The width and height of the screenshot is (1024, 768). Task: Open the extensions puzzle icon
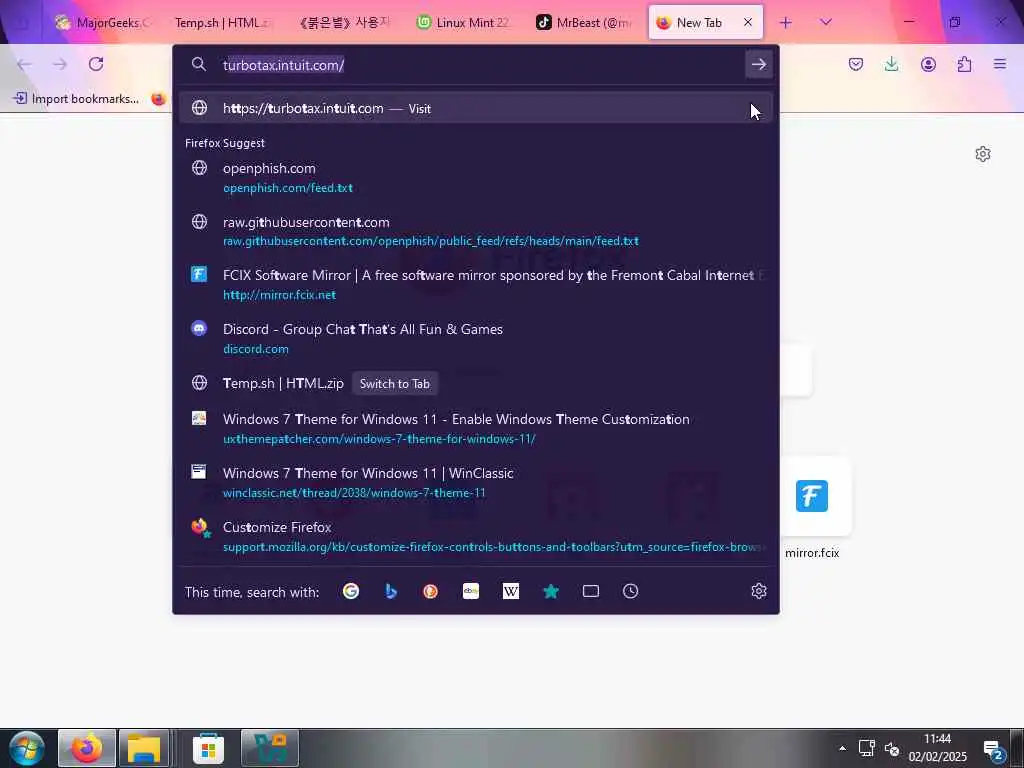[964, 64]
